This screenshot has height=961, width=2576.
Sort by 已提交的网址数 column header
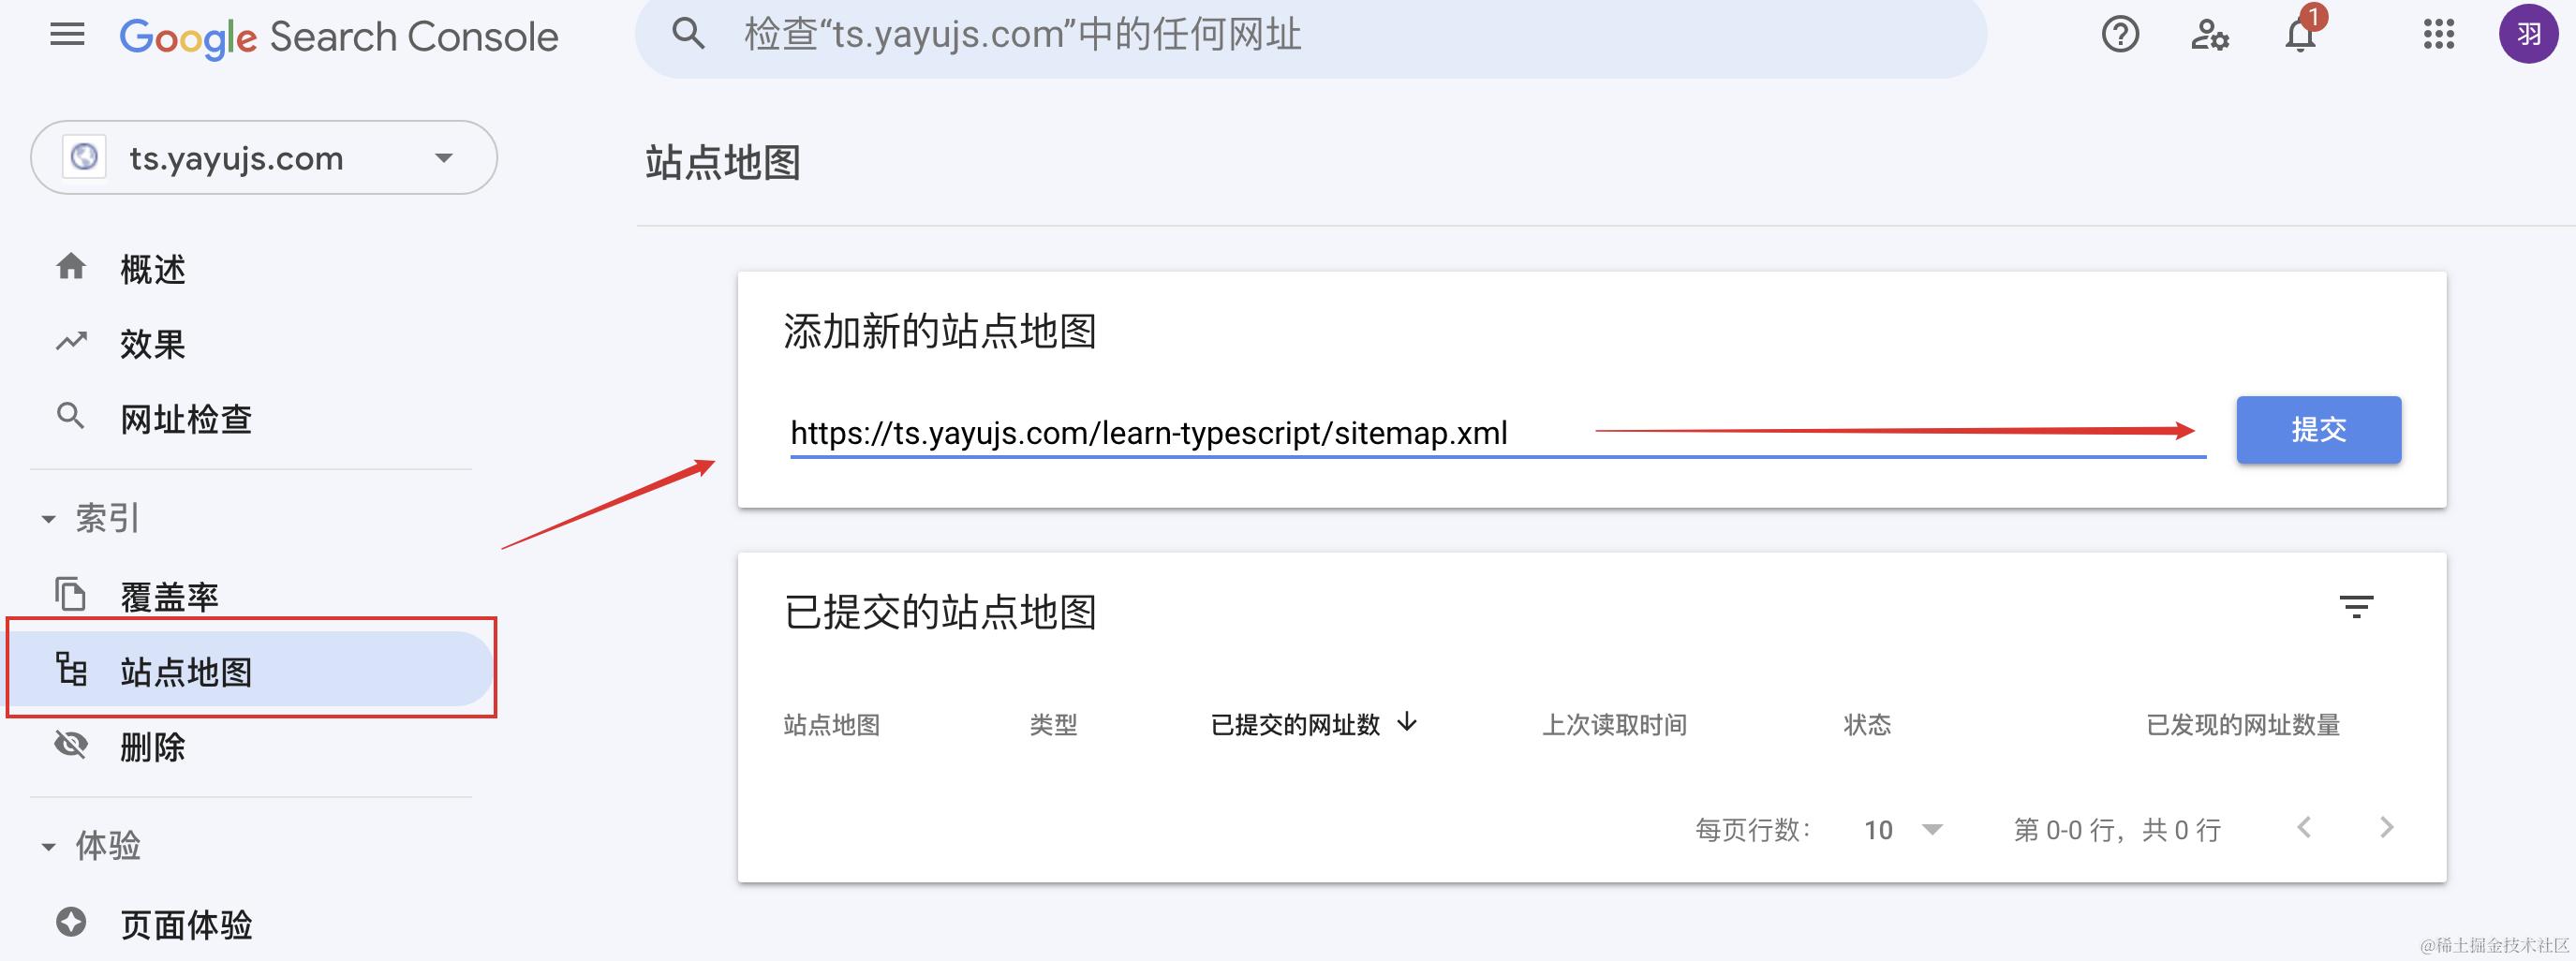(x=1295, y=725)
